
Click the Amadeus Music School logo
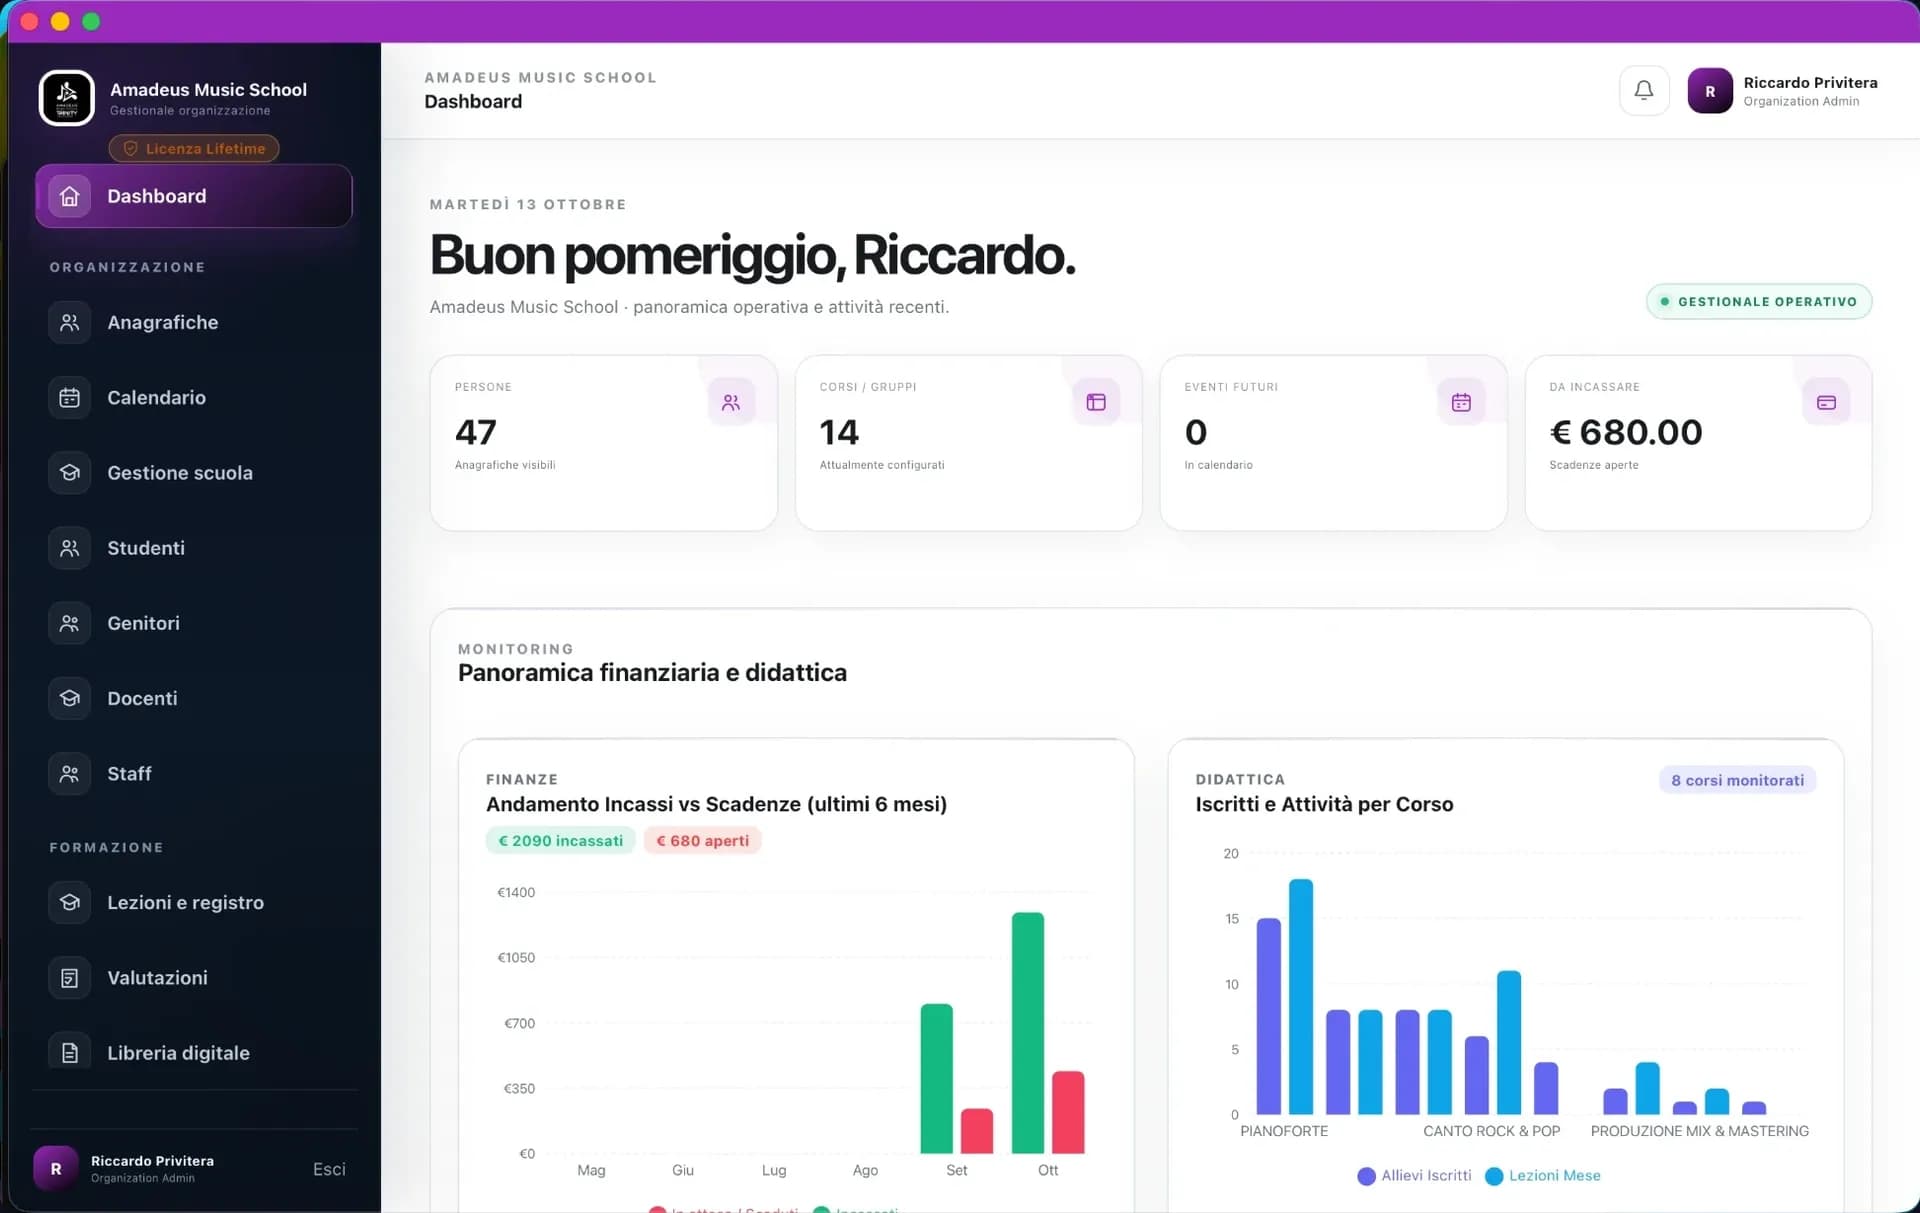point(67,98)
